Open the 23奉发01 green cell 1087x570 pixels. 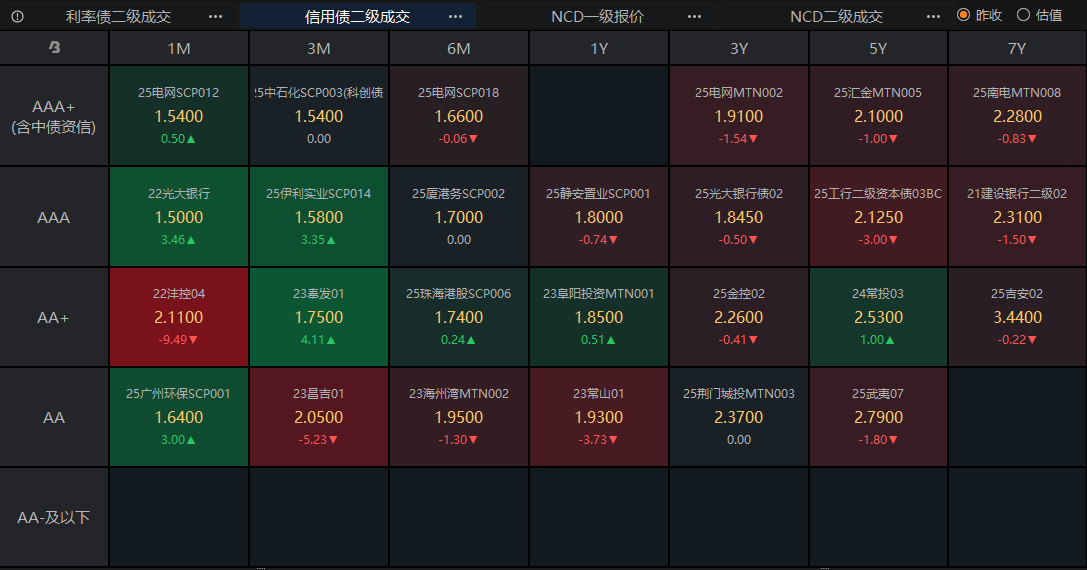[319, 317]
